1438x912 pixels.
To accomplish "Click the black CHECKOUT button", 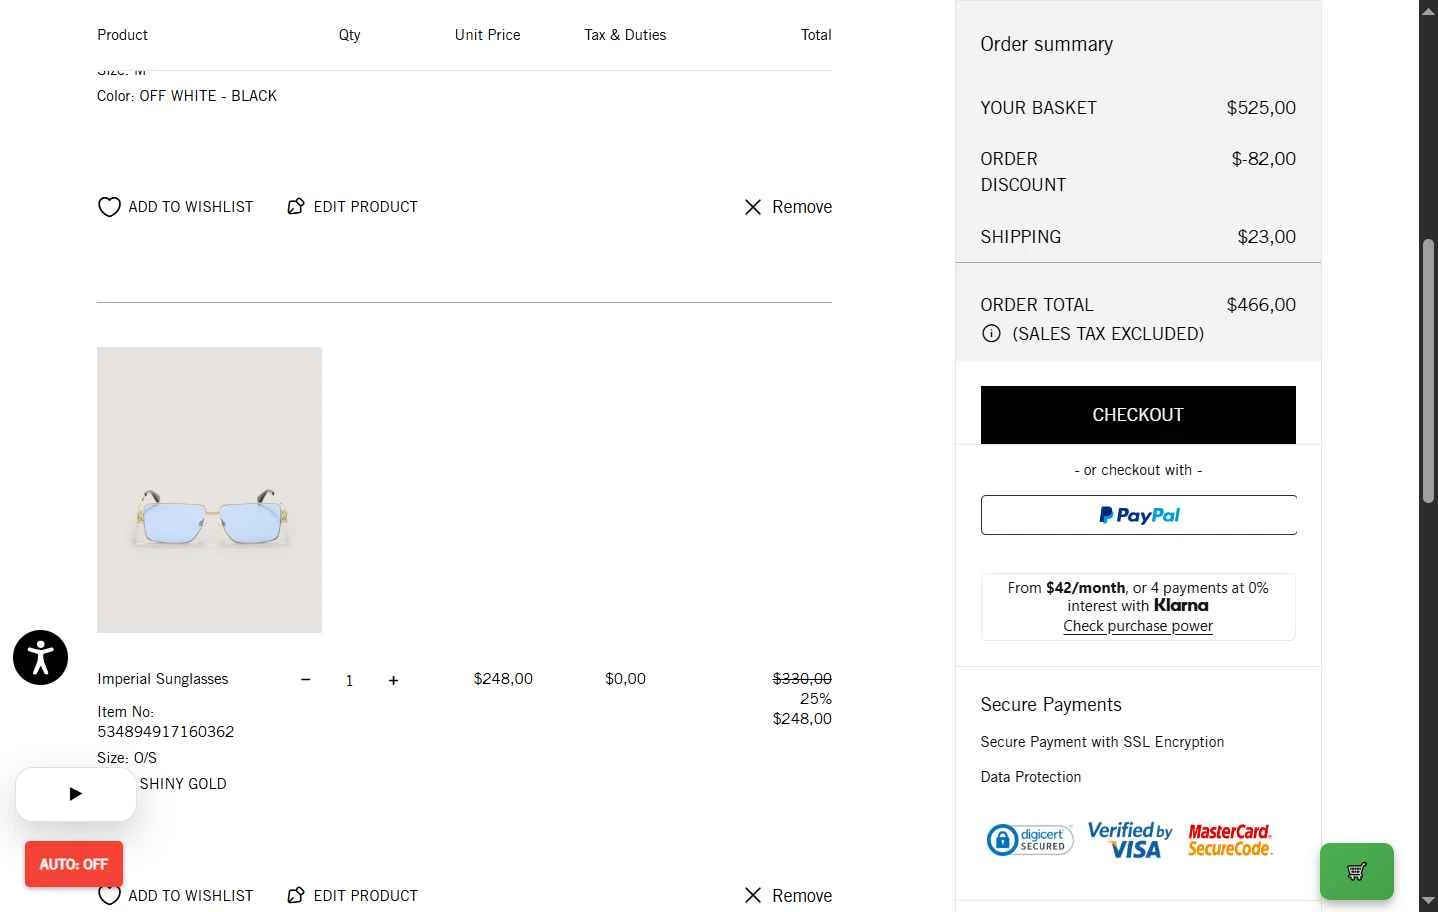I will pyautogui.click(x=1138, y=415).
